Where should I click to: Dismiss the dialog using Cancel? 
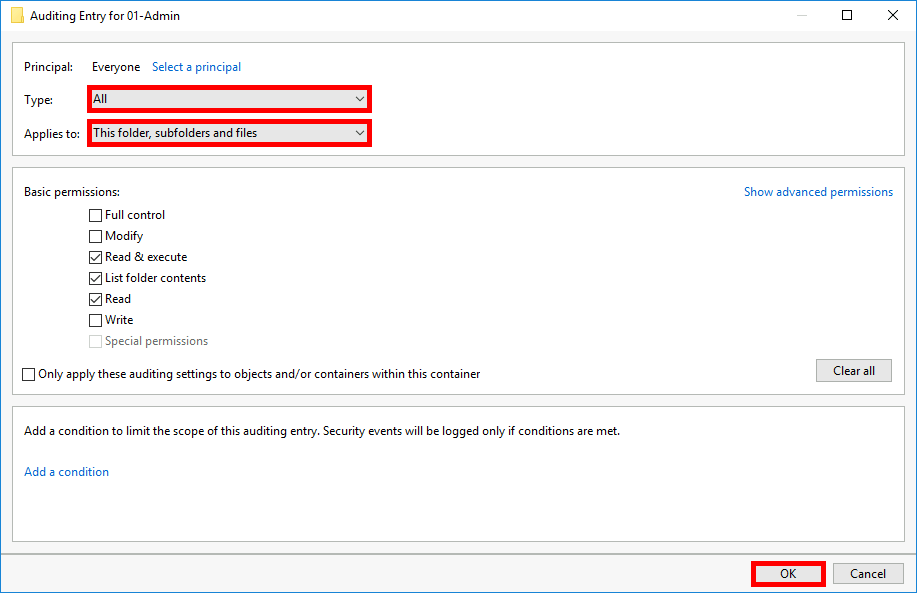tap(867, 573)
